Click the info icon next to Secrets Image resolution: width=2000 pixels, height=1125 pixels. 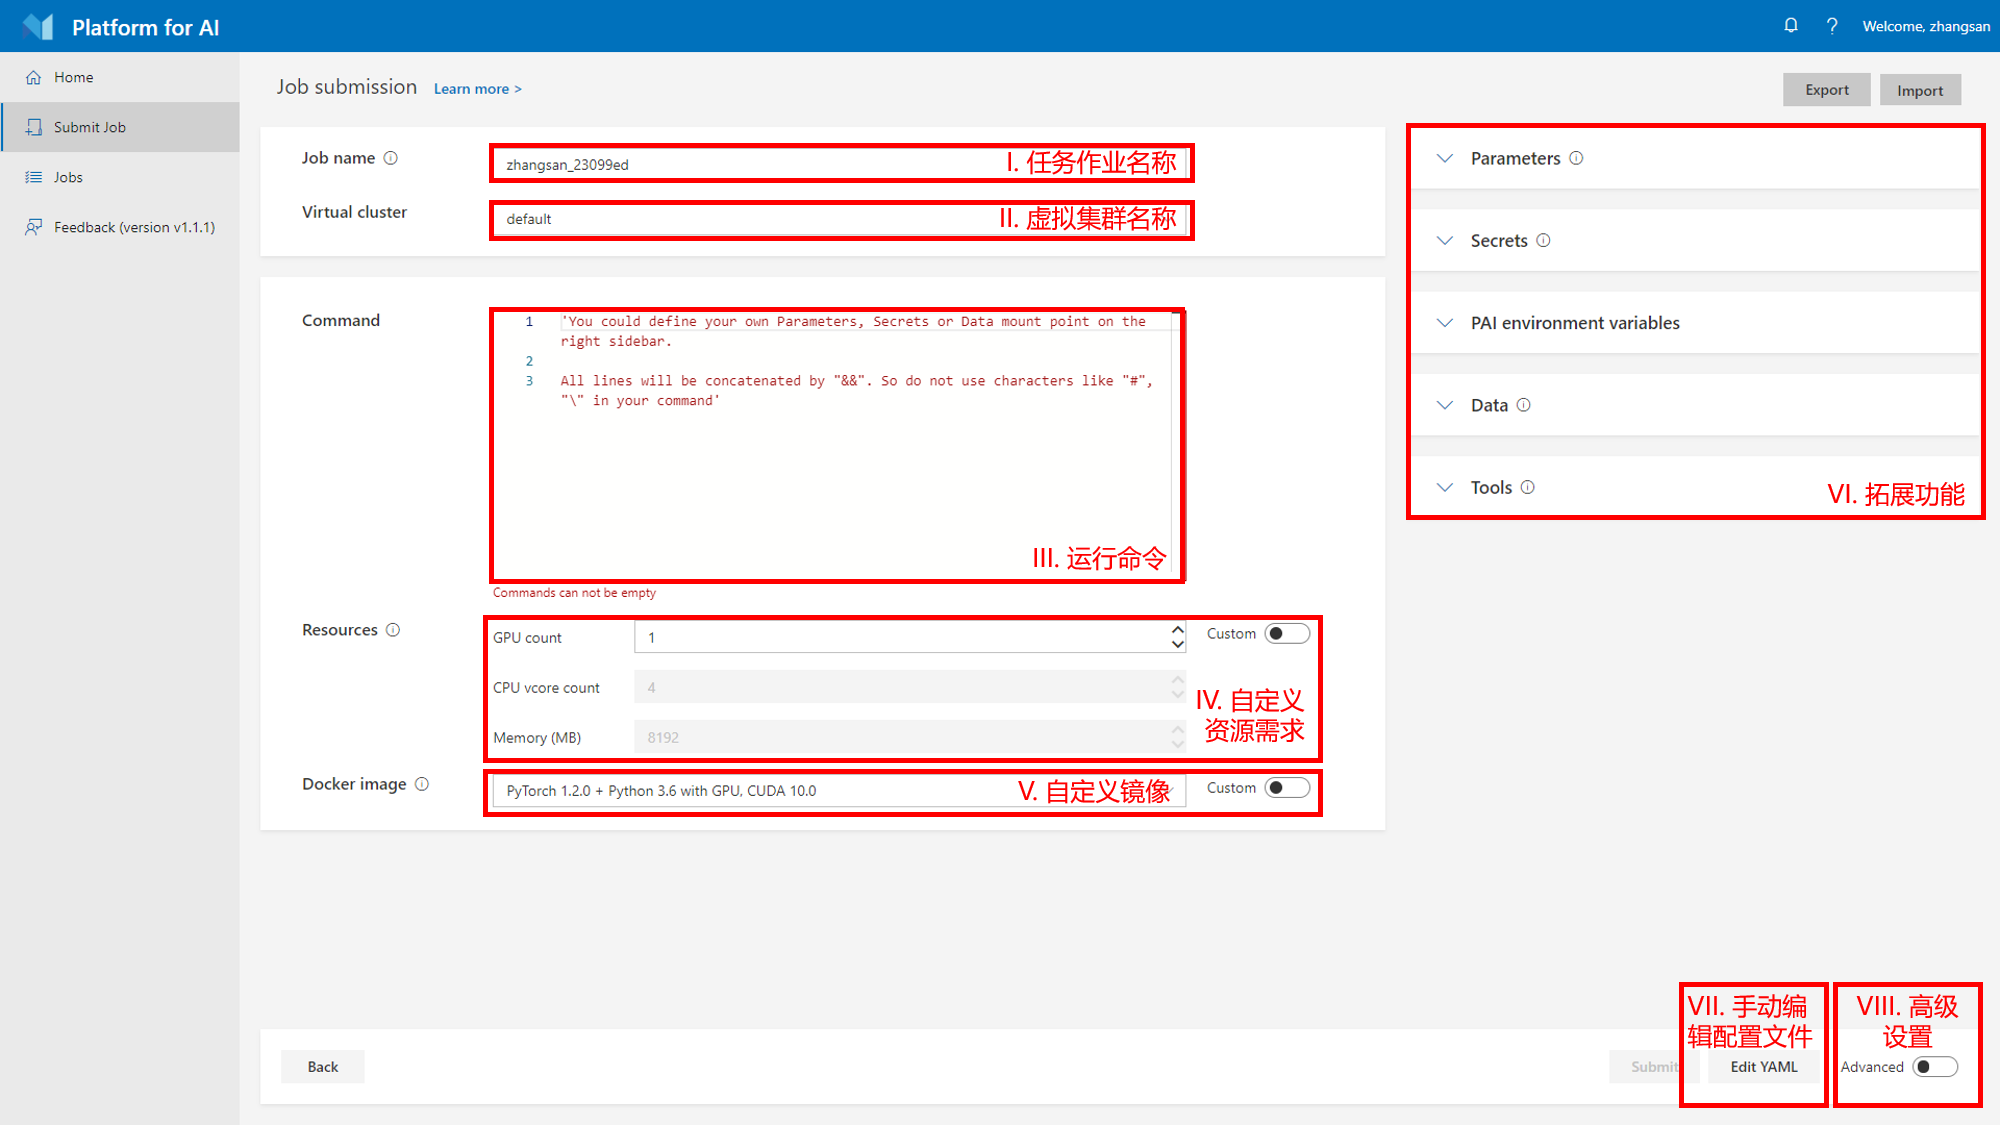point(1543,240)
